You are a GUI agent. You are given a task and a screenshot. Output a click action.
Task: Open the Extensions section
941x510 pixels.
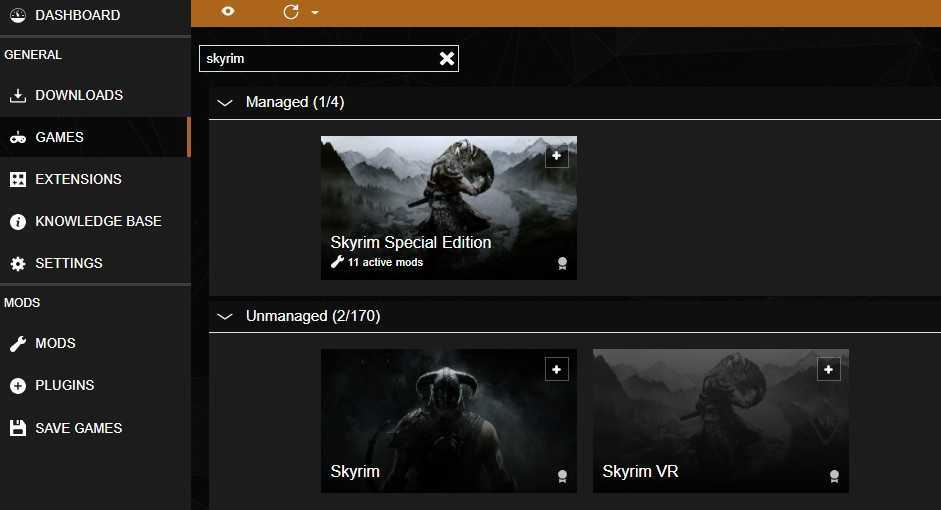tap(78, 179)
